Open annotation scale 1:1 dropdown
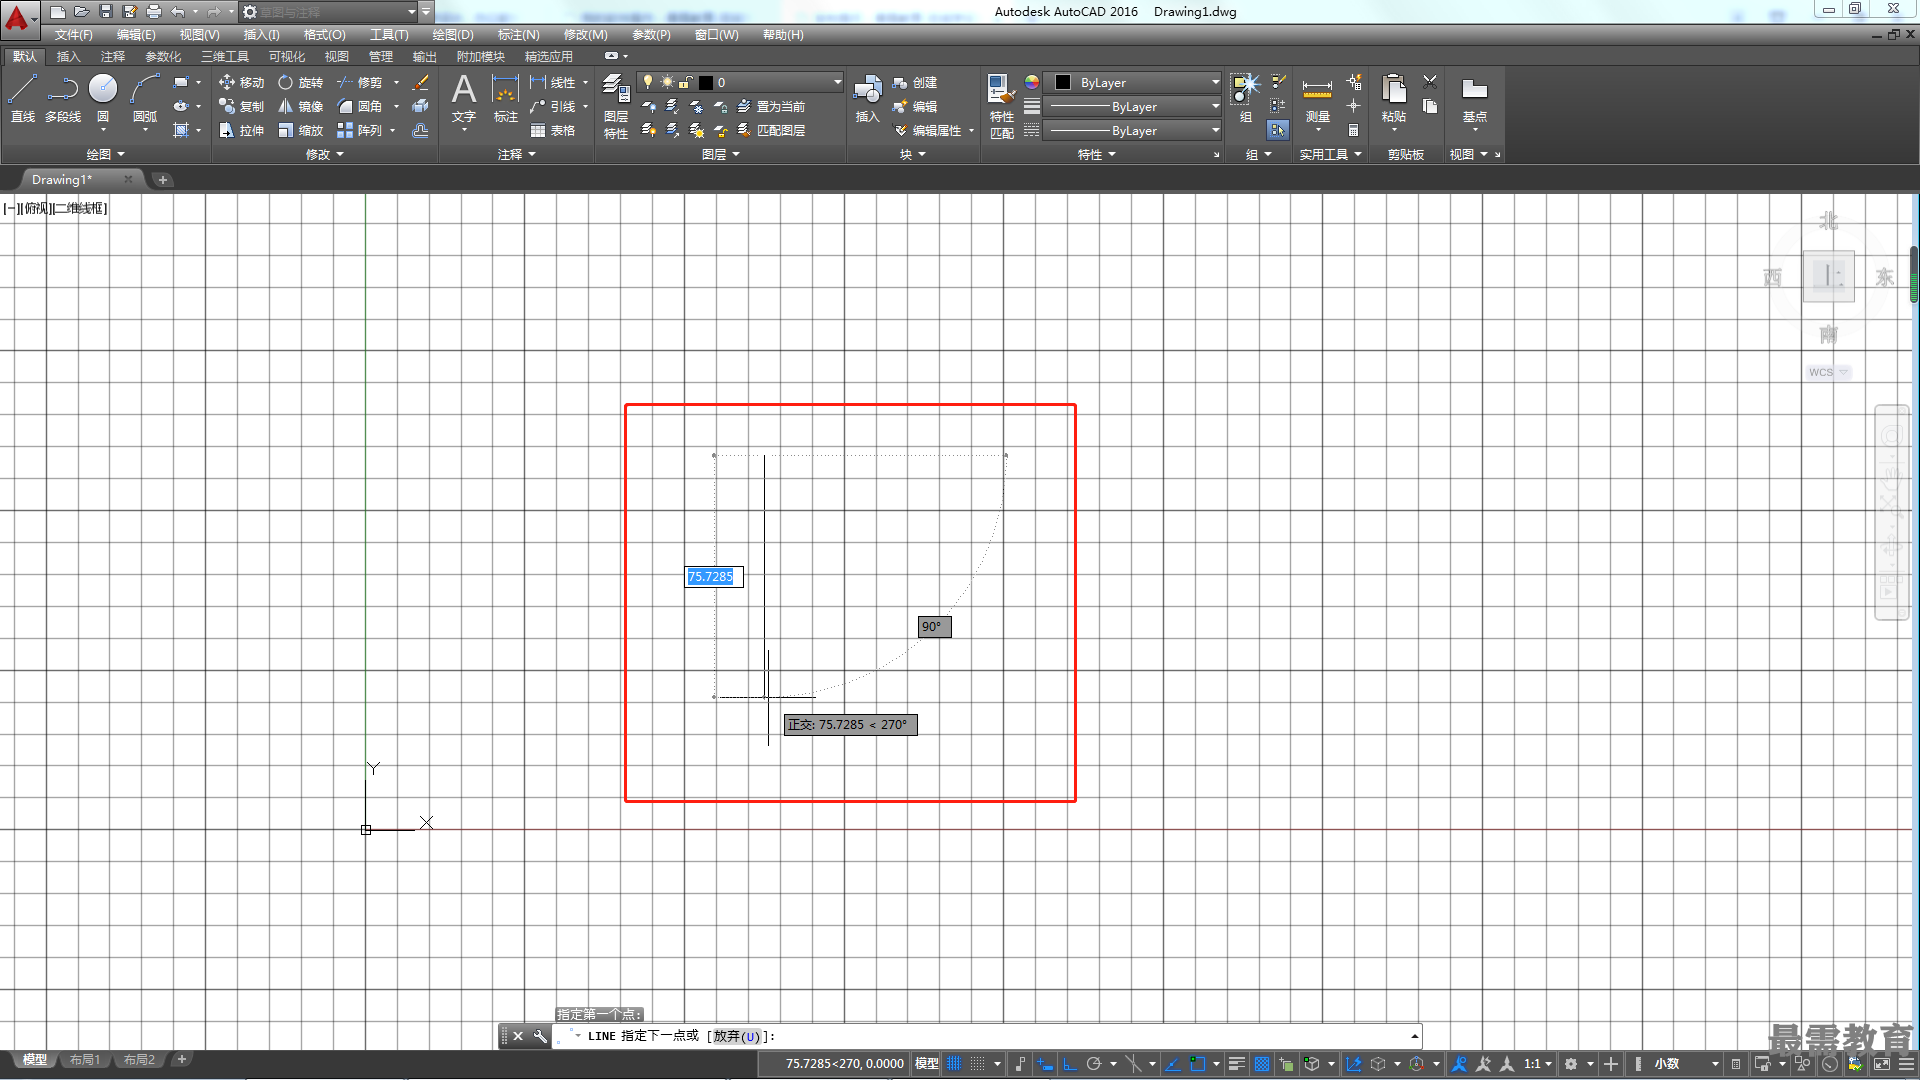The image size is (1920, 1080). tap(1537, 1064)
